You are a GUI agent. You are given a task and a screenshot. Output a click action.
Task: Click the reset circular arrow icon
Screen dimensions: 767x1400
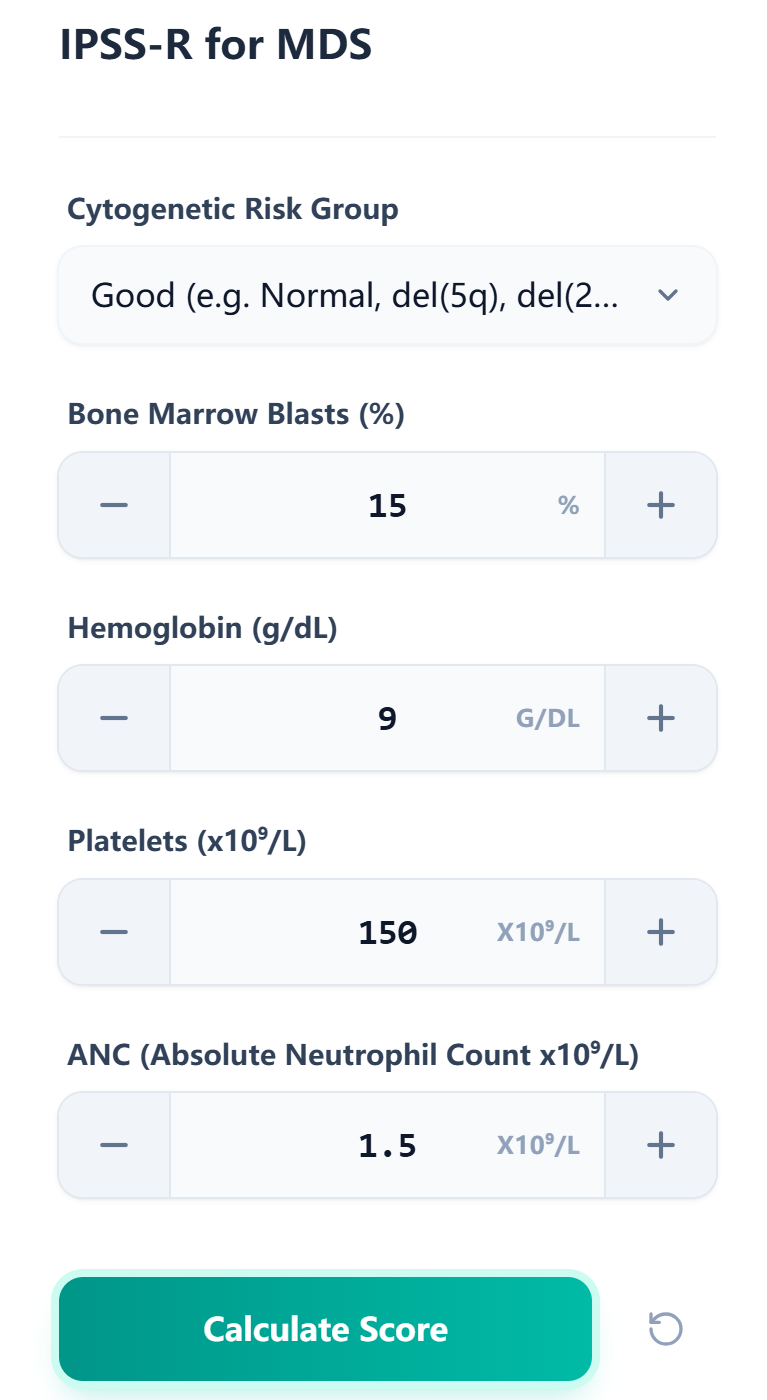[663, 1328]
